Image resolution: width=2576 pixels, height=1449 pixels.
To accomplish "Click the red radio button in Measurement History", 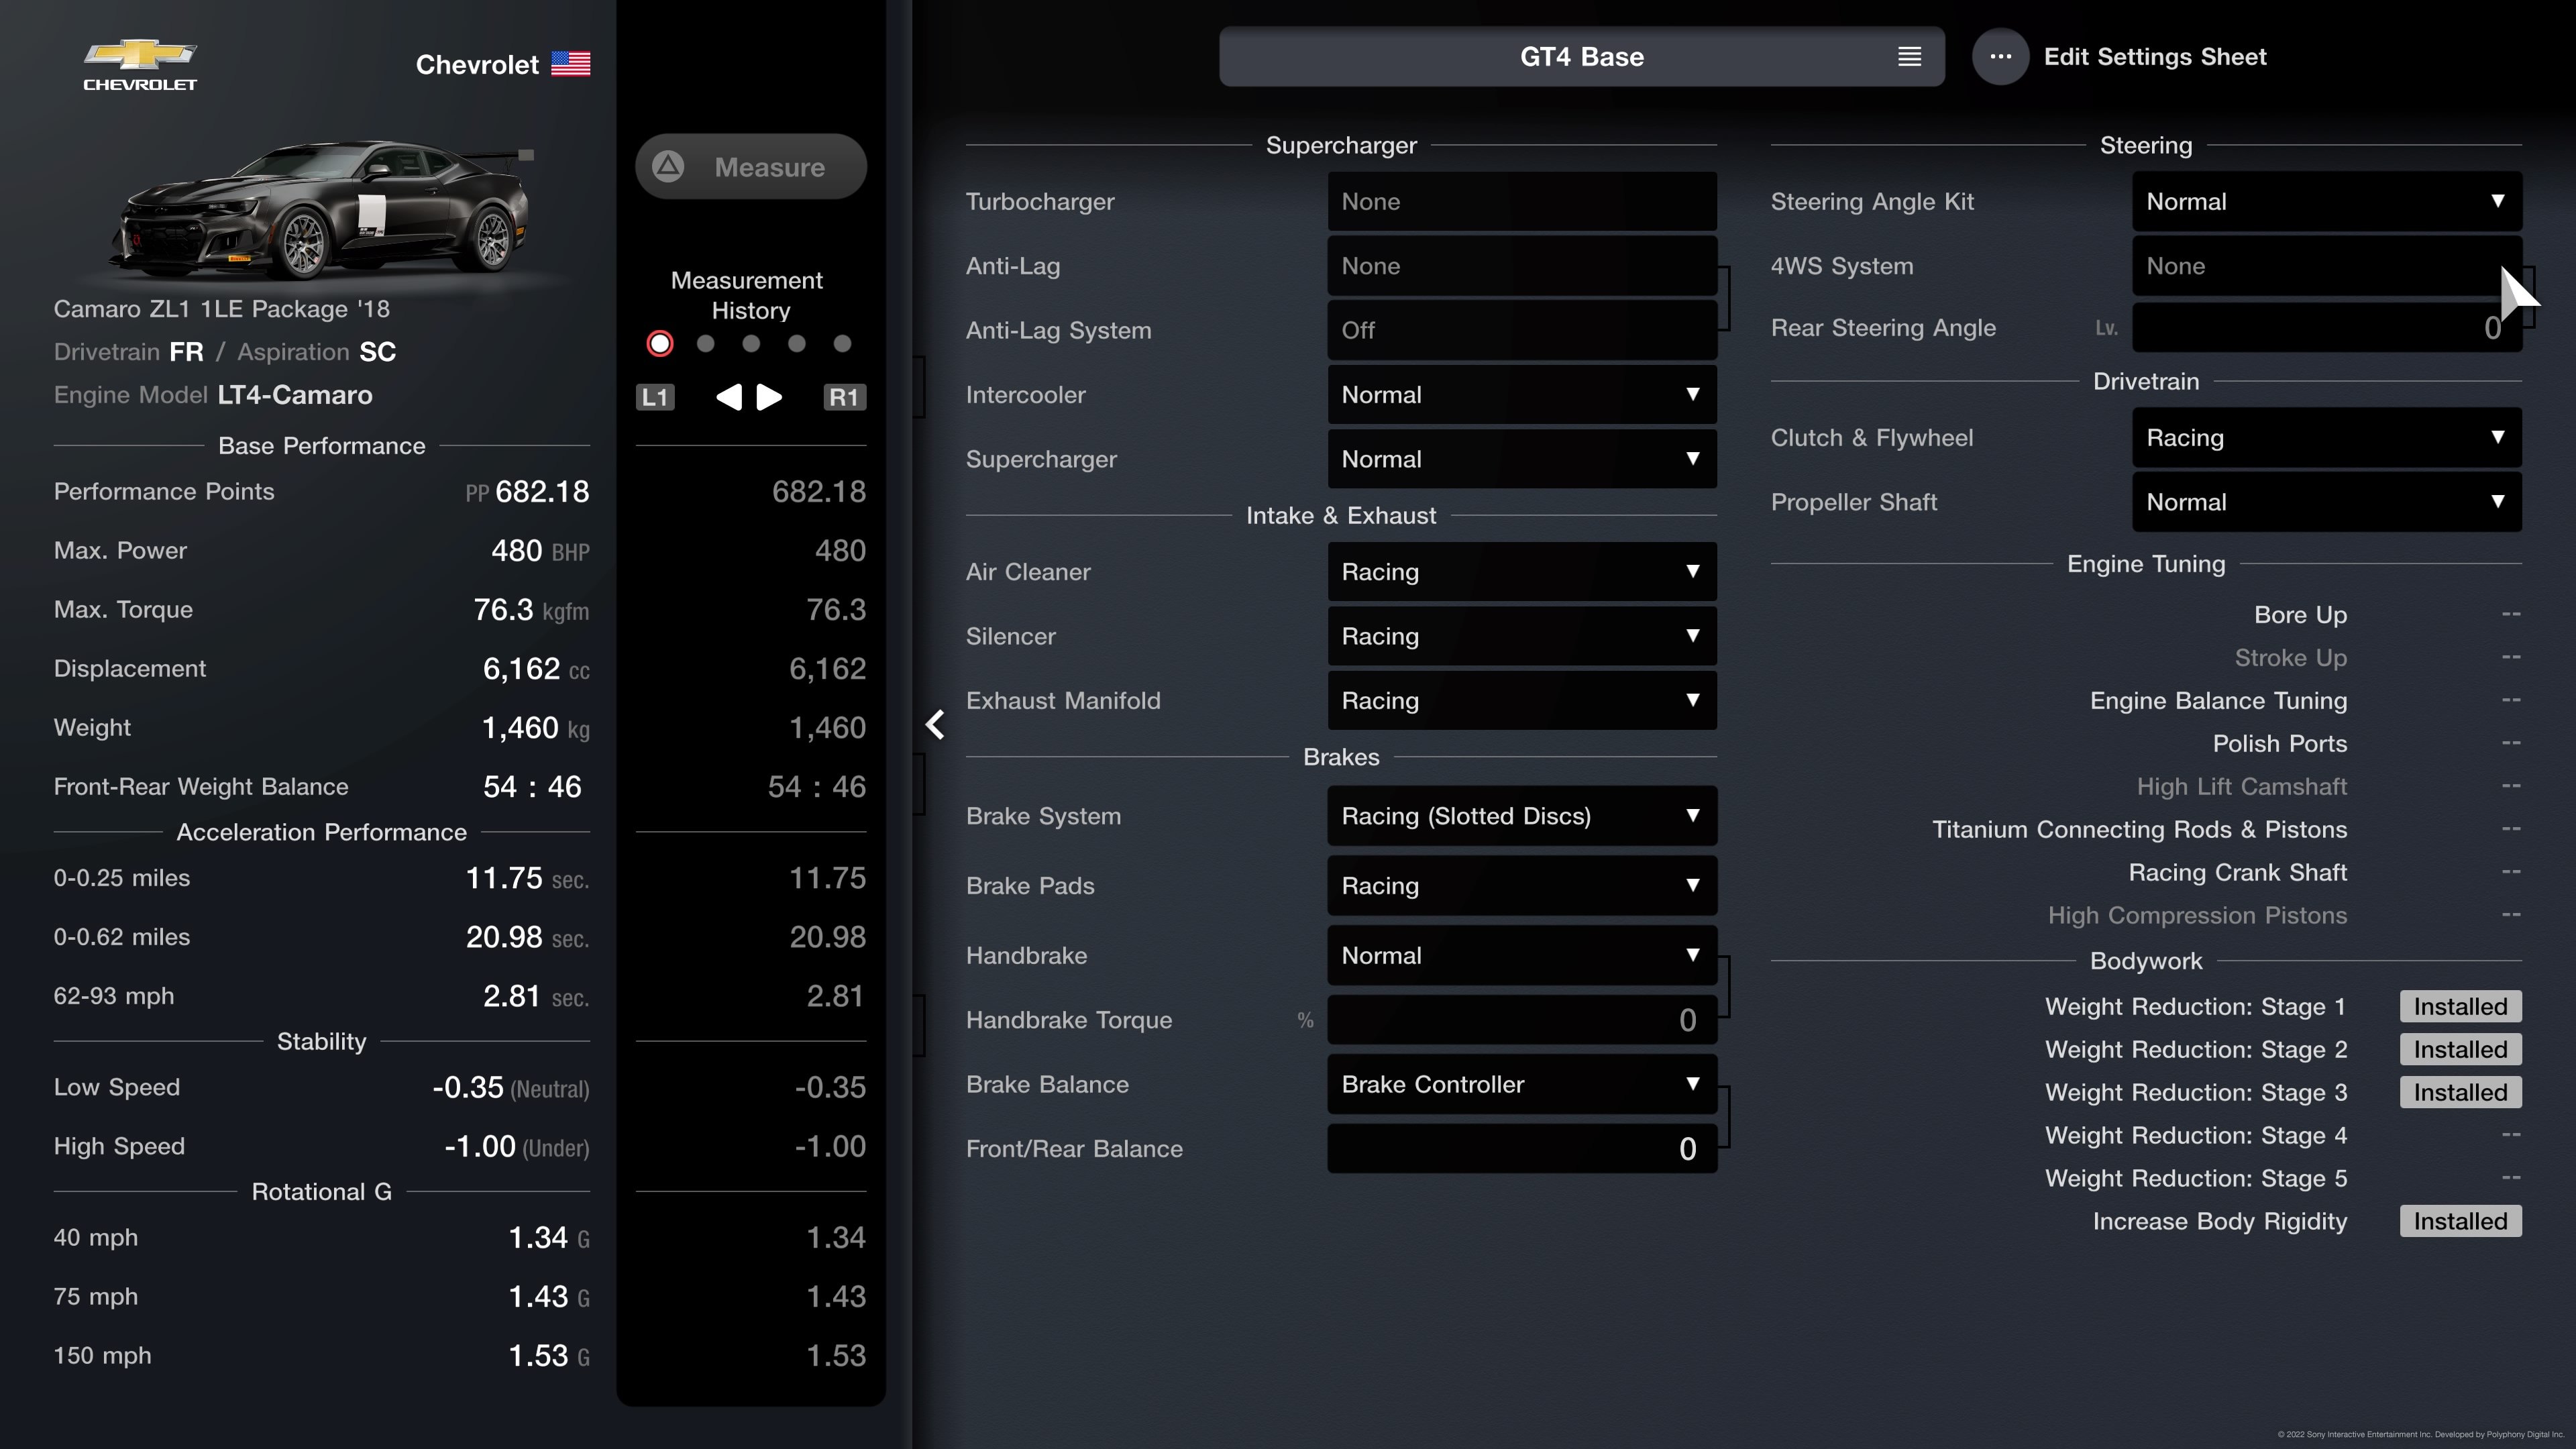I will coord(658,343).
